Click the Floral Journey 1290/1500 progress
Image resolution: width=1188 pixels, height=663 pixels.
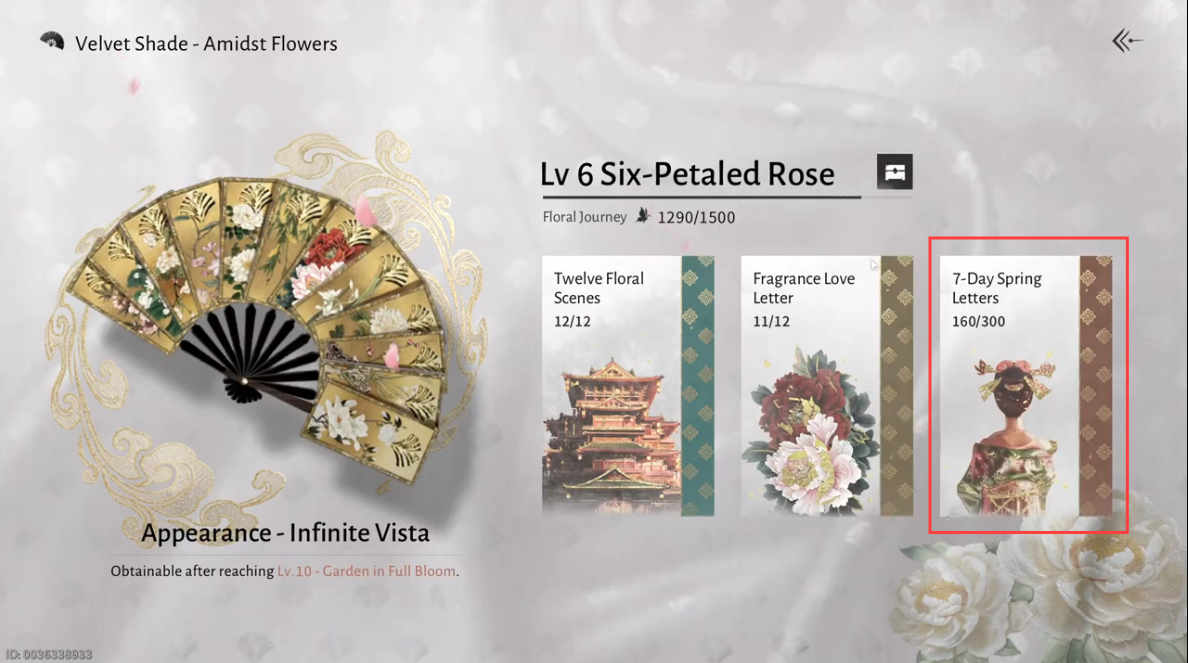tap(696, 217)
